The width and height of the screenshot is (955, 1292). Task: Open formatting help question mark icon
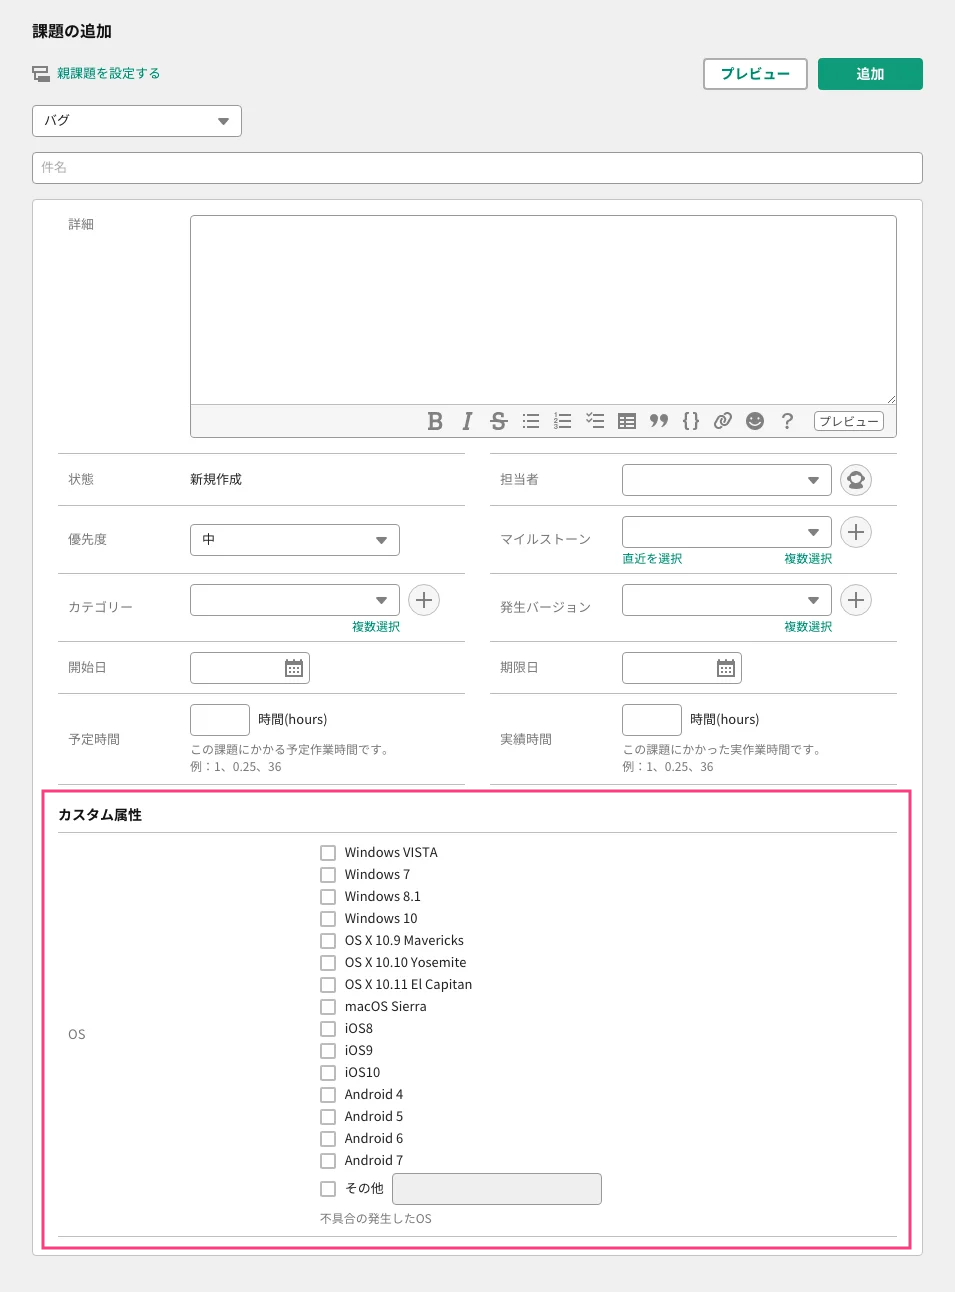click(787, 421)
